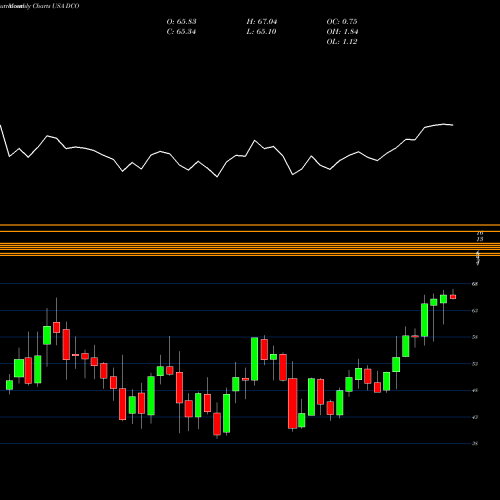The image size is (500, 500).
Task: Click the 'L: 65.10' low value
Action: [262, 32]
